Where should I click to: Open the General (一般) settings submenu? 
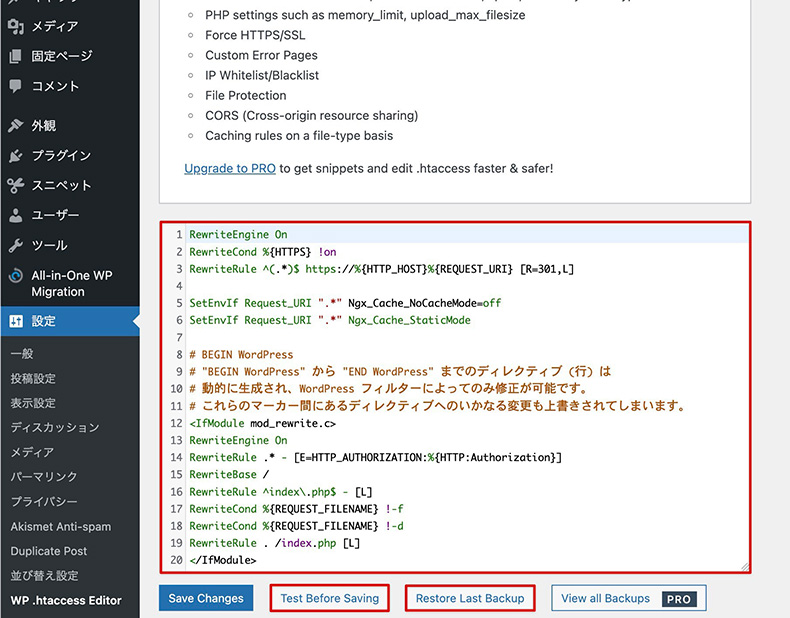click(x=21, y=354)
